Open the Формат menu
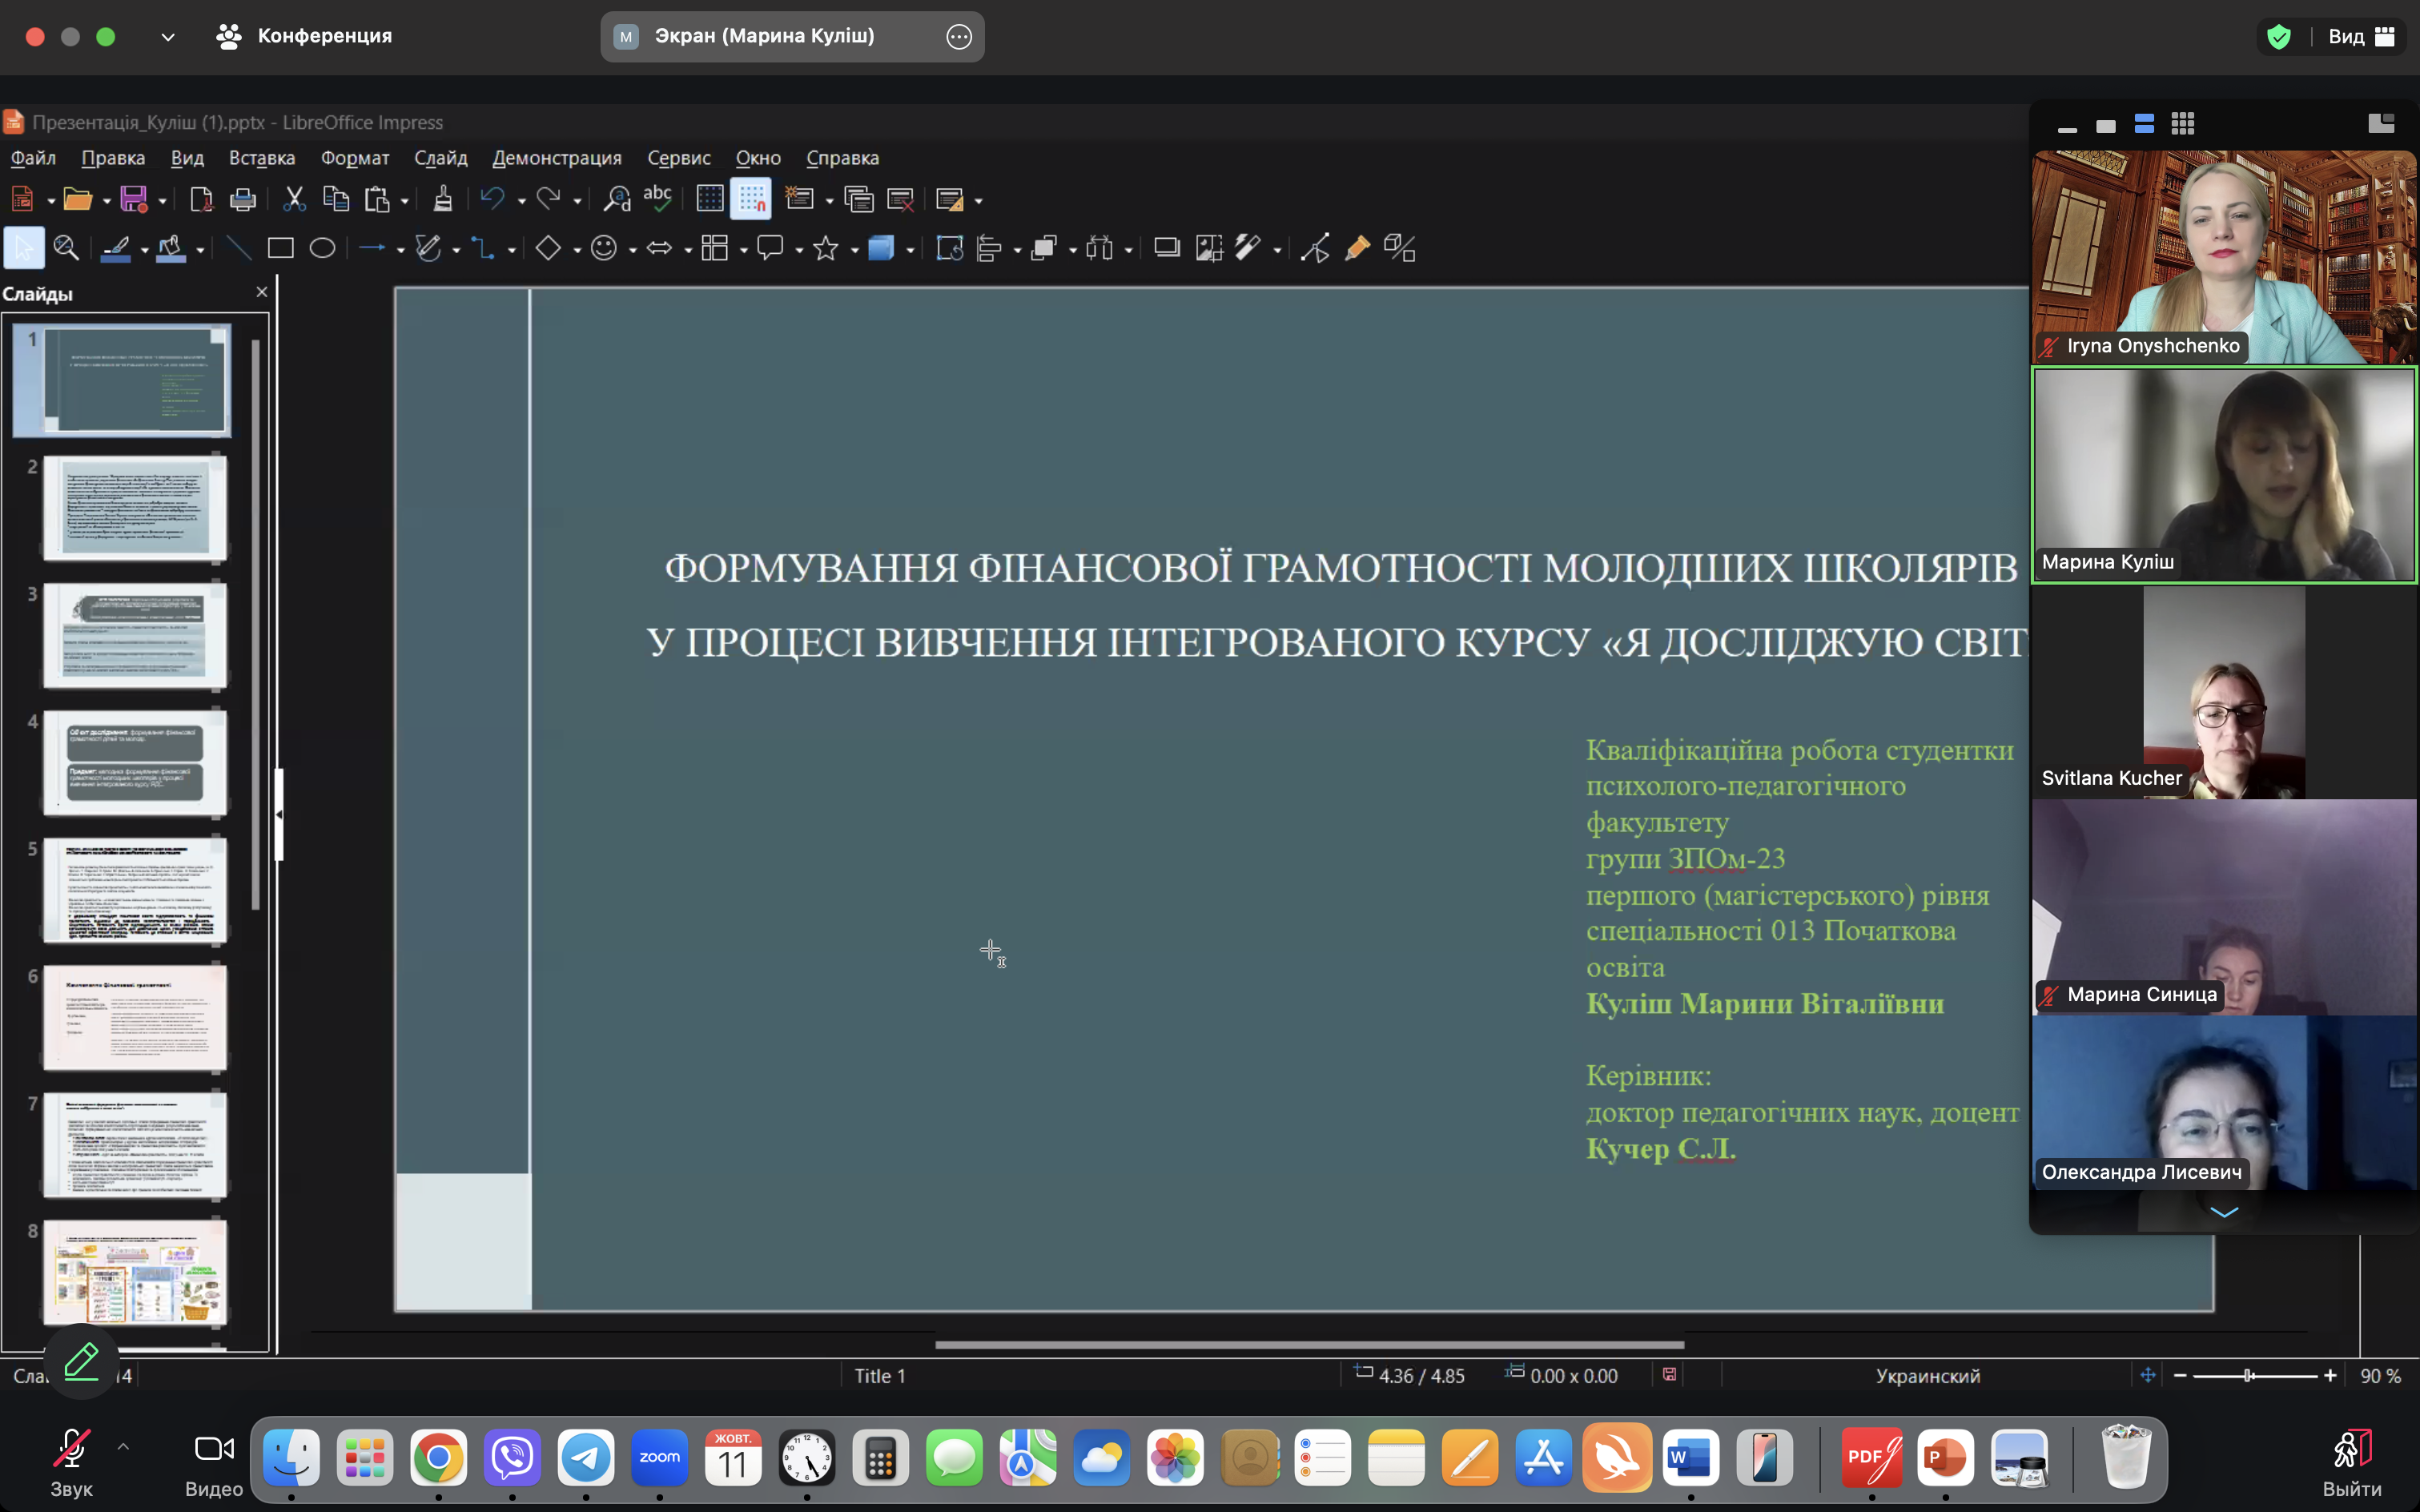This screenshot has height=1512, width=2420. [355, 158]
